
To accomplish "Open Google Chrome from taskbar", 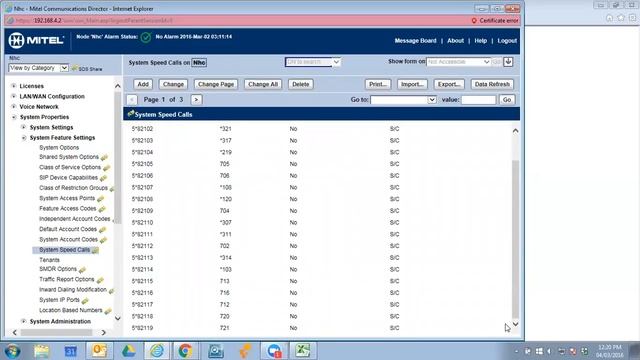I will pos(185,351).
